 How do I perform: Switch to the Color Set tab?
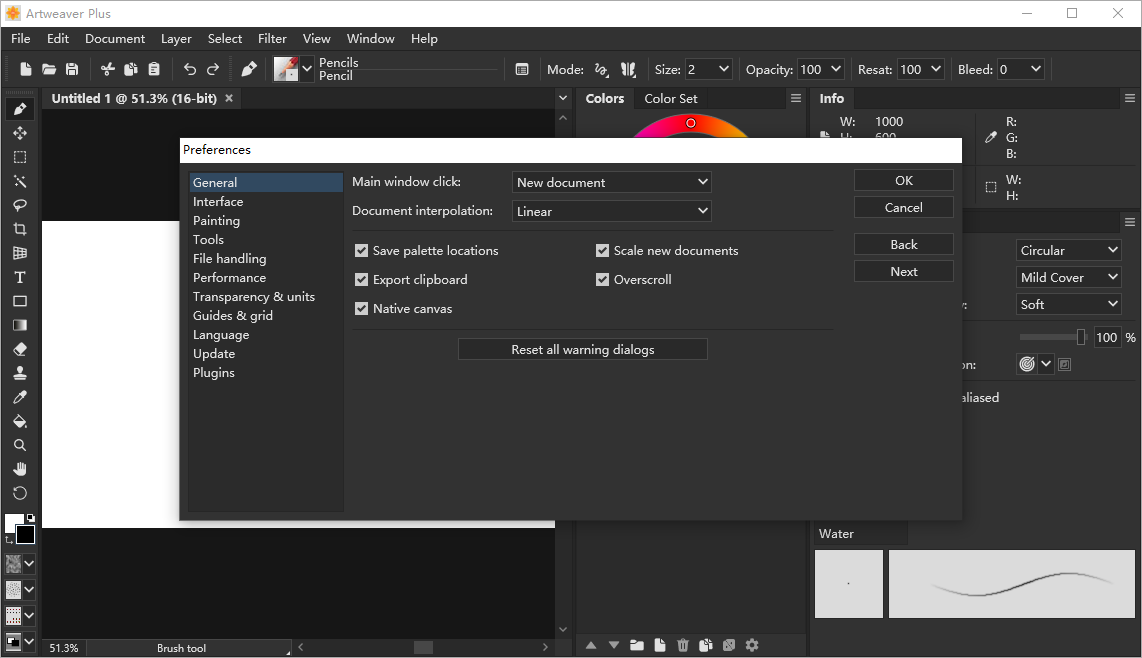[670, 98]
